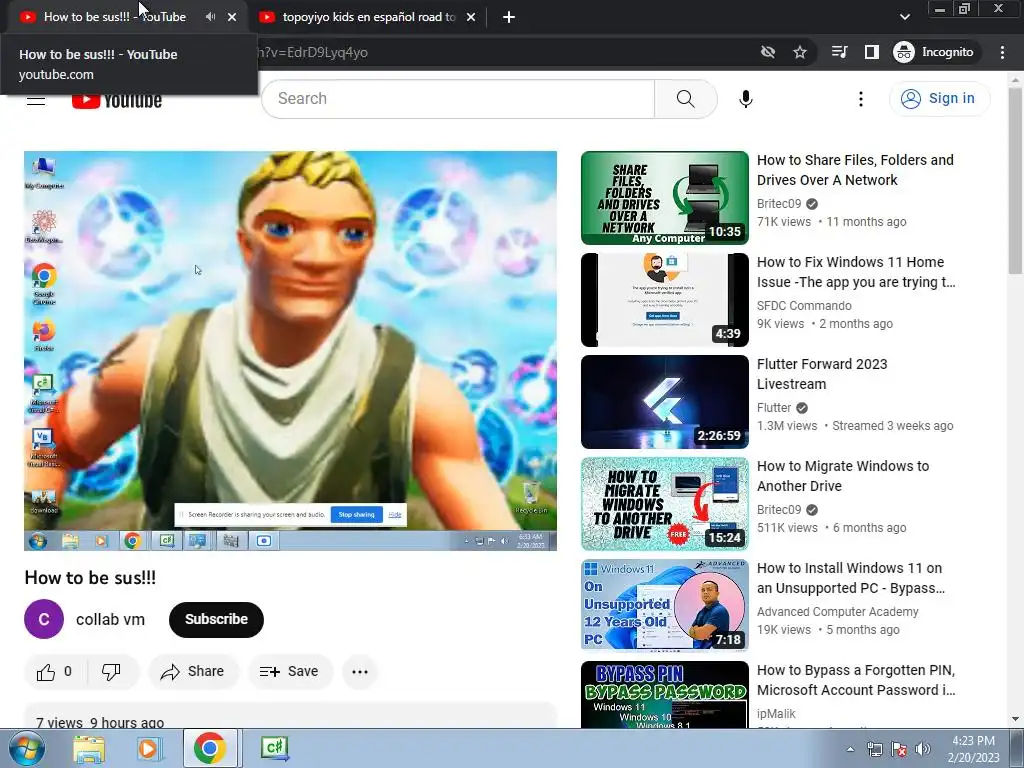Open 'How to Fix Windows 11 Home' title

click(x=856, y=272)
